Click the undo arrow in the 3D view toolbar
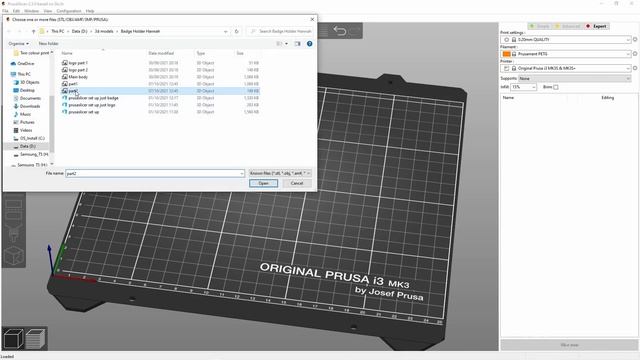The height and width of the screenshot is (360, 640). 340,31
